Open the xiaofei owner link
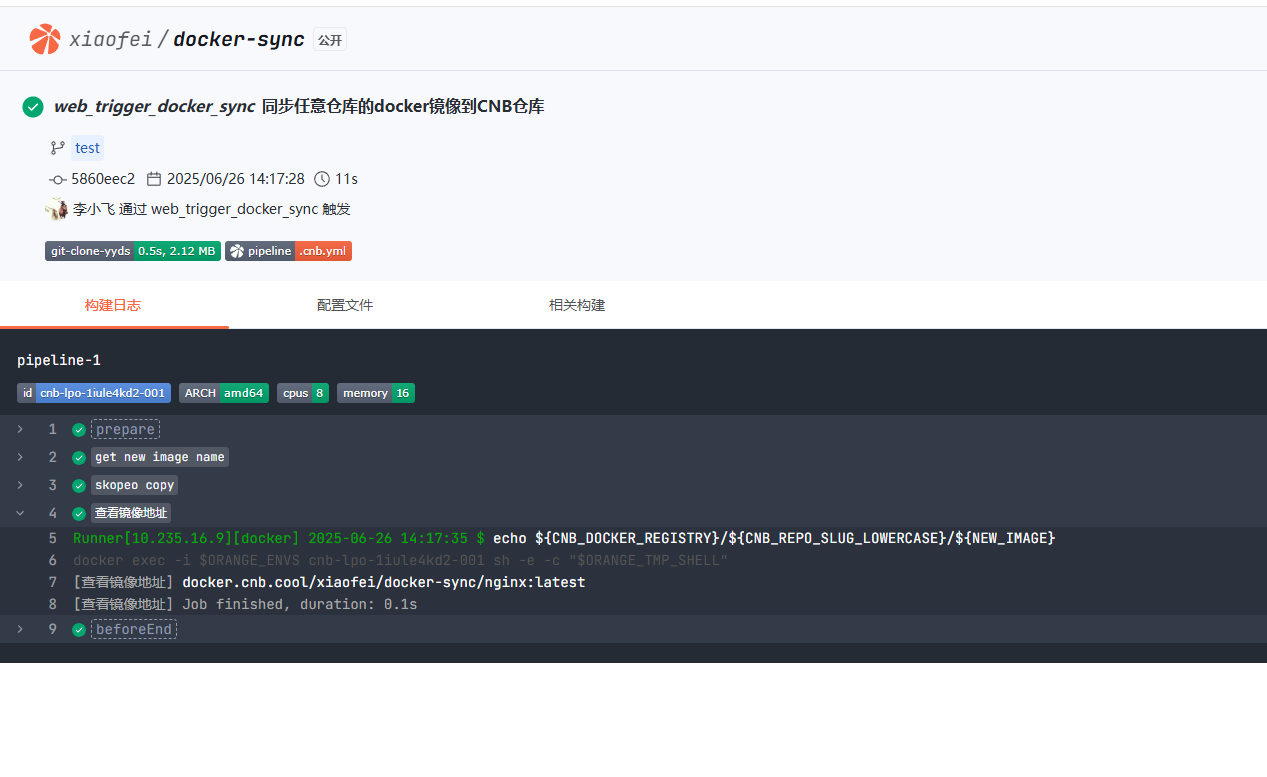 111,39
